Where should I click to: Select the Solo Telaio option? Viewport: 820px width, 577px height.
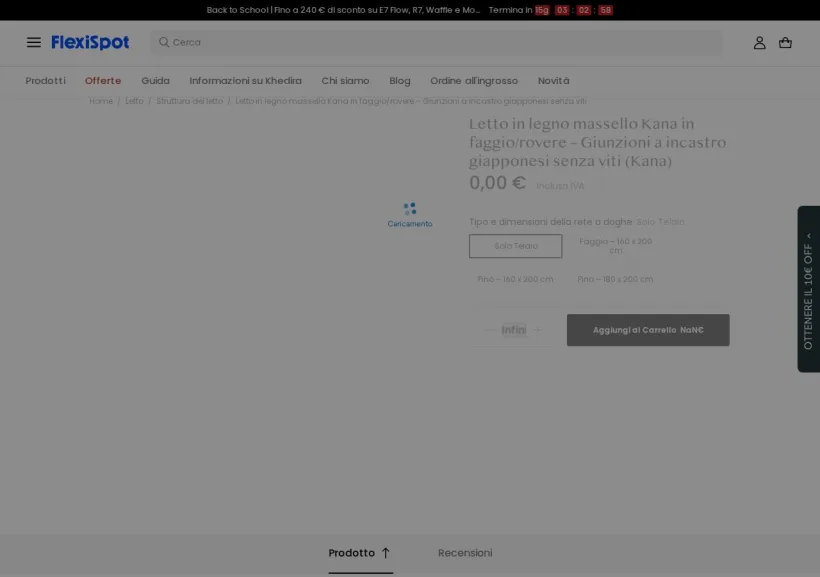515,246
